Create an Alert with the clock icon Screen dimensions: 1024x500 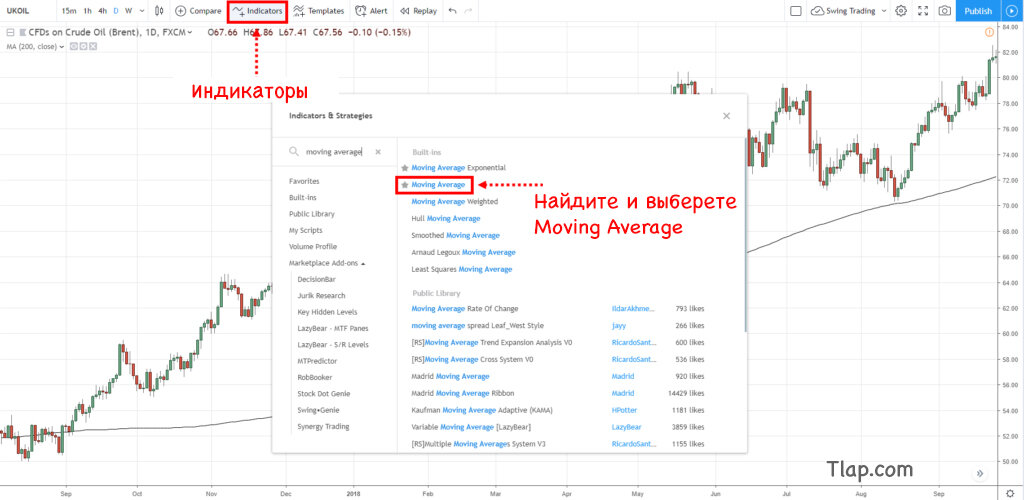[371, 10]
